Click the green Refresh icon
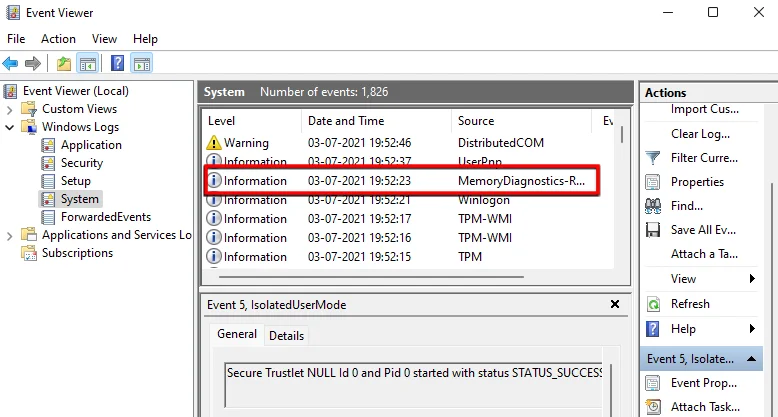 pyautogui.click(x=653, y=304)
